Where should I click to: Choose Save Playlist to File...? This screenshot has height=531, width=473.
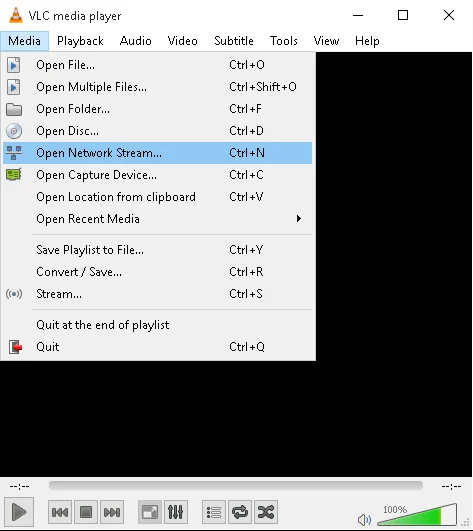tap(157, 250)
